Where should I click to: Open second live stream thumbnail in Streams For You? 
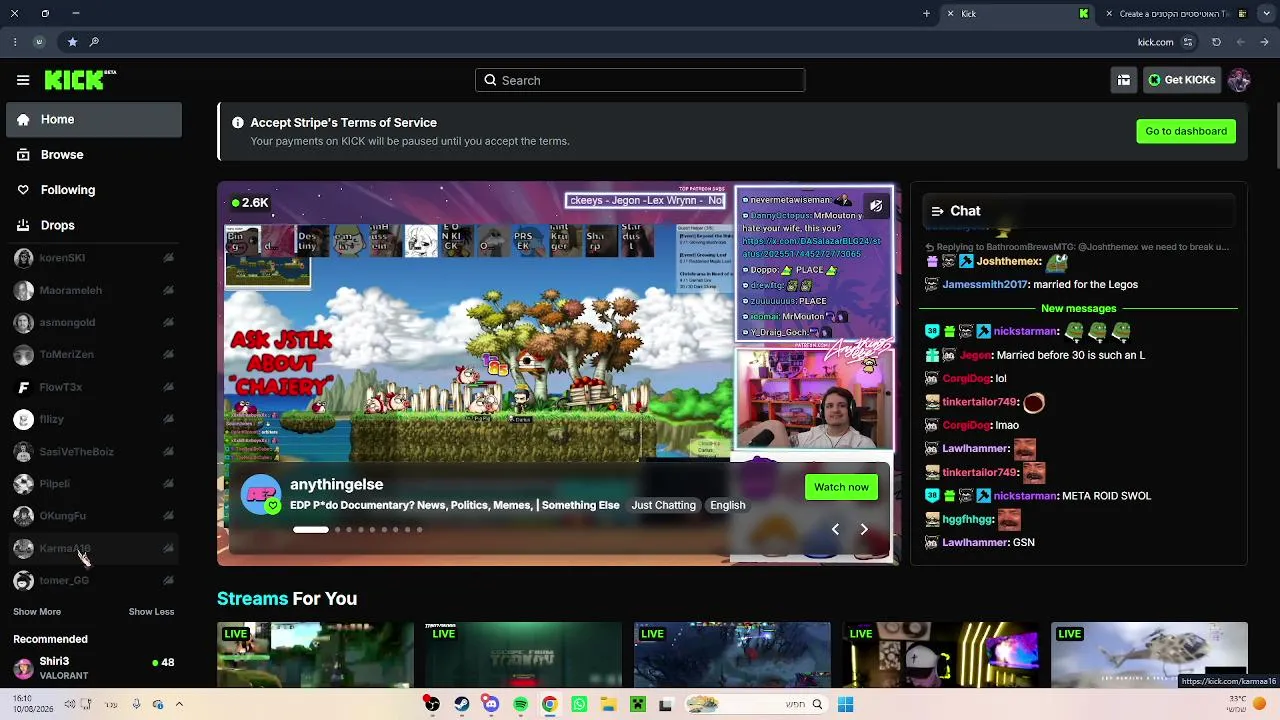pos(524,654)
